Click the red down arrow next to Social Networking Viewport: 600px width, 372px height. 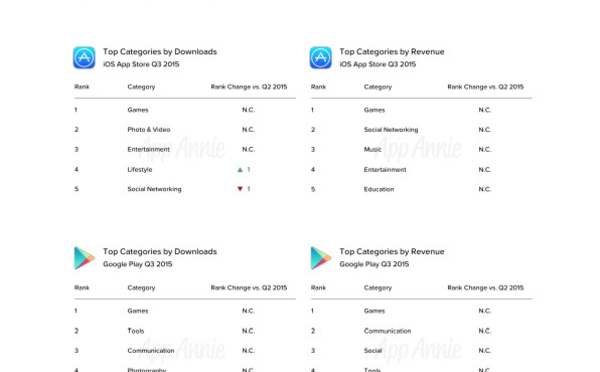(x=240, y=189)
